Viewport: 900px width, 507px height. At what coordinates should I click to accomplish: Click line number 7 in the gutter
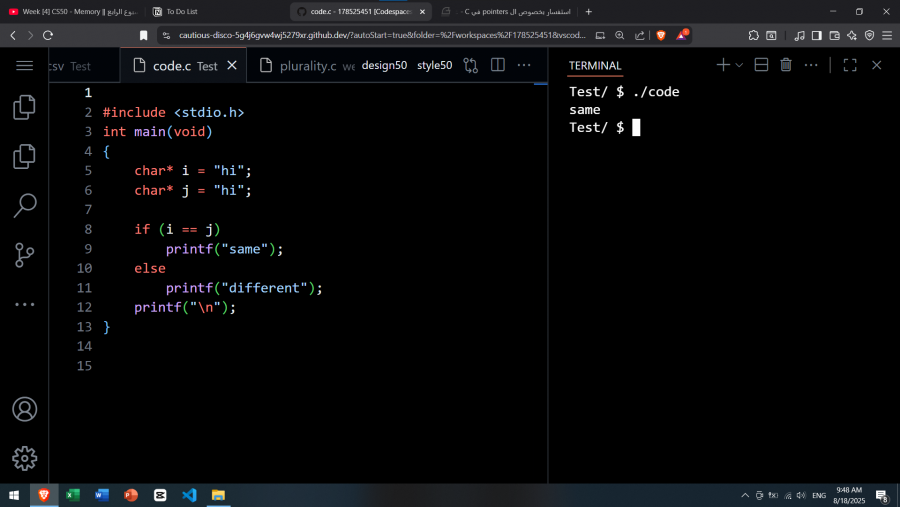tap(88, 210)
